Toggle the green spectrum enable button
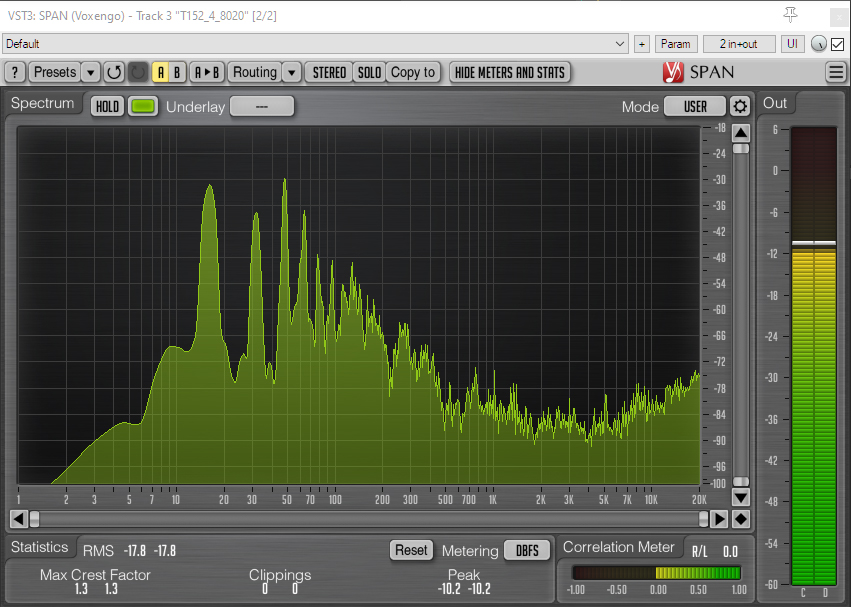 pos(143,107)
